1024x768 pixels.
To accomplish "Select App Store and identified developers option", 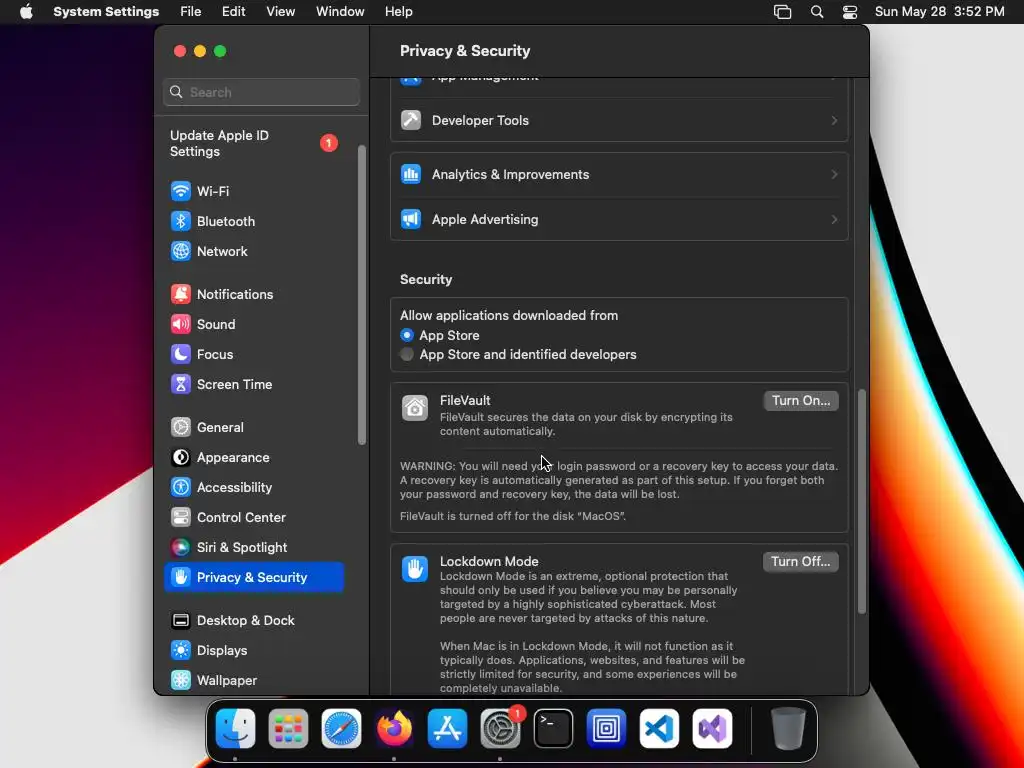I will coord(407,355).
